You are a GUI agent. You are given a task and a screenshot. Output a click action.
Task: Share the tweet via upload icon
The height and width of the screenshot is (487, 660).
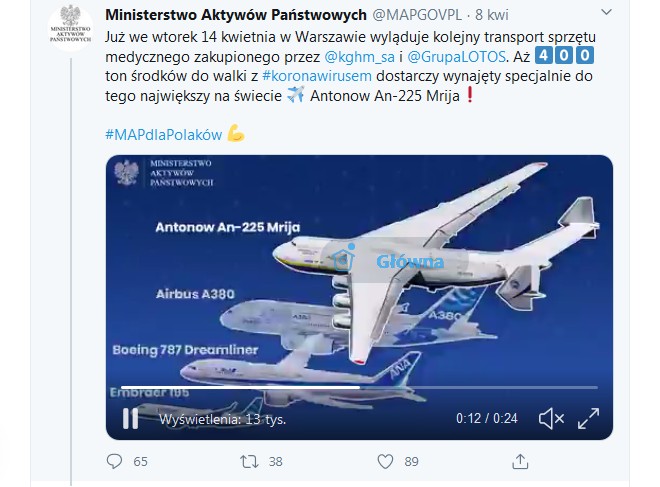(x=520, y=461)
